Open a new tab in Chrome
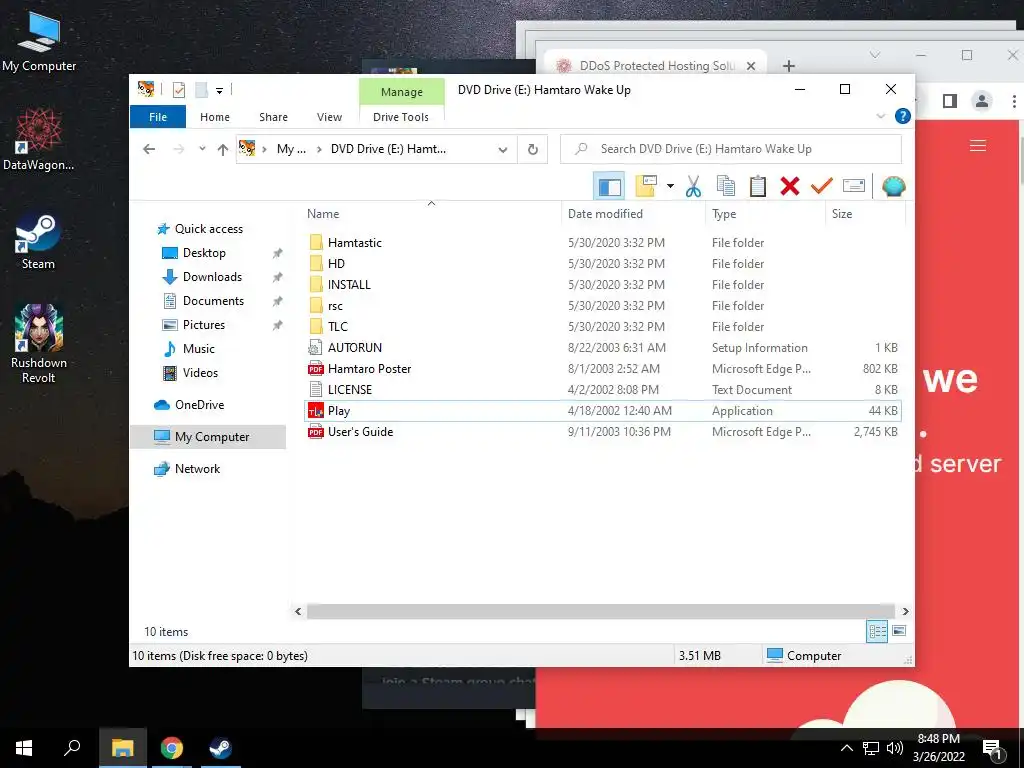This screenshot has width=1024, height=768. click(789, 66)
